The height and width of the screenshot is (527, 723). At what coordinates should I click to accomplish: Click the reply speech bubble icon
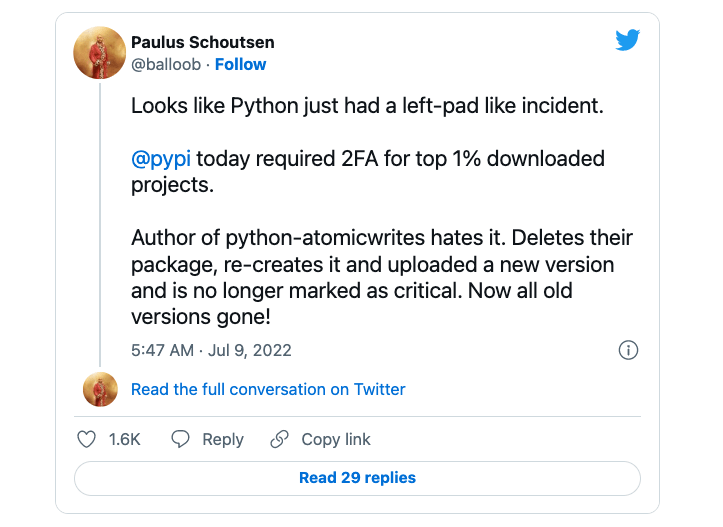[x=181, y=439]
